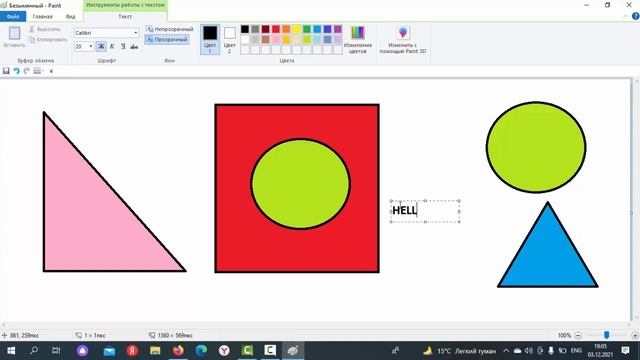Click Изменить с помощью Paint 3D

[402, 40]
